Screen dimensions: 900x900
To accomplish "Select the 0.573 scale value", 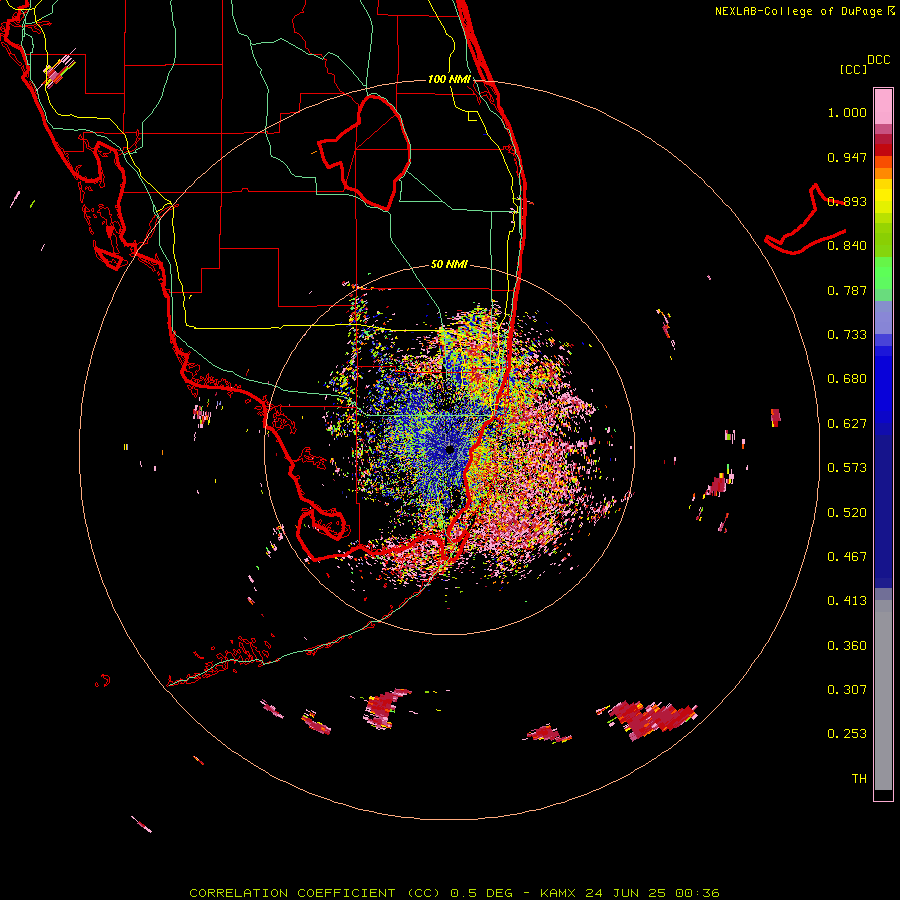I will 847,468.
